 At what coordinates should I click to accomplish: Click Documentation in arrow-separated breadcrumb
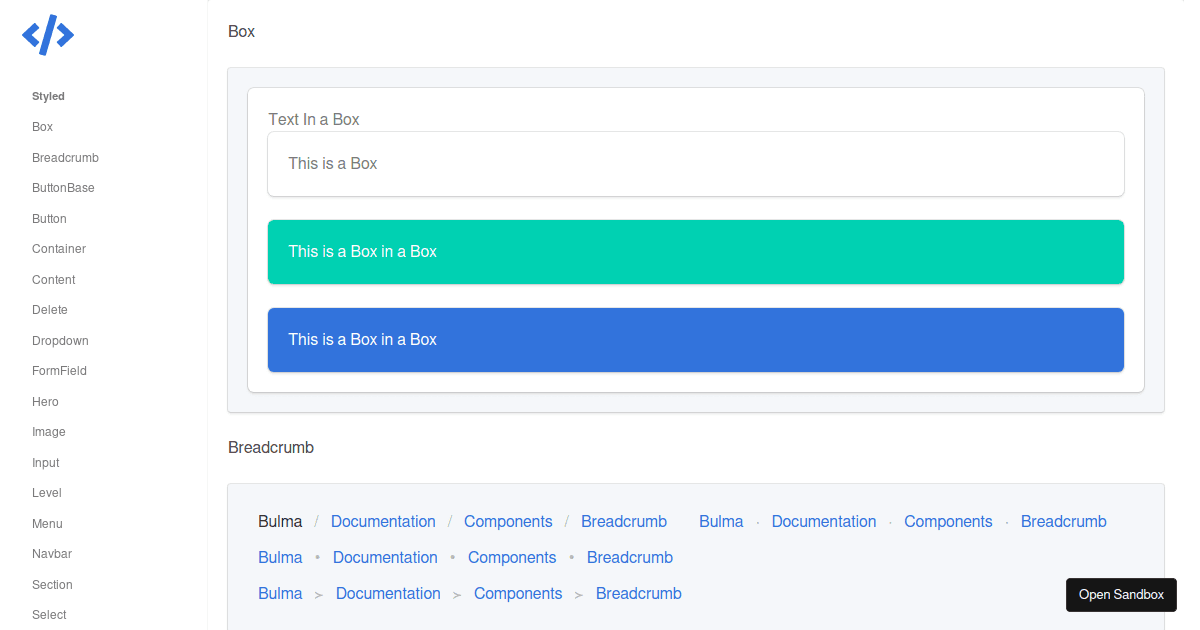pyautogui.click(x=388, y=594)
